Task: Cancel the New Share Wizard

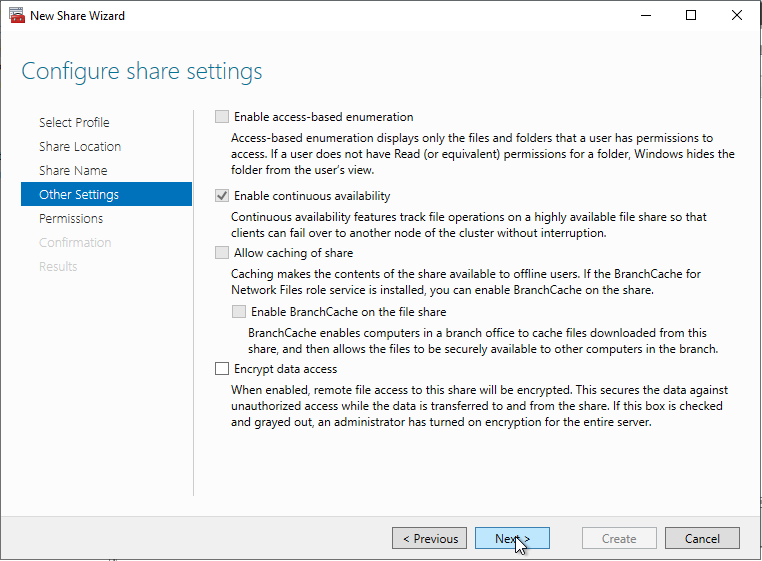Action: tap(702, 538)
